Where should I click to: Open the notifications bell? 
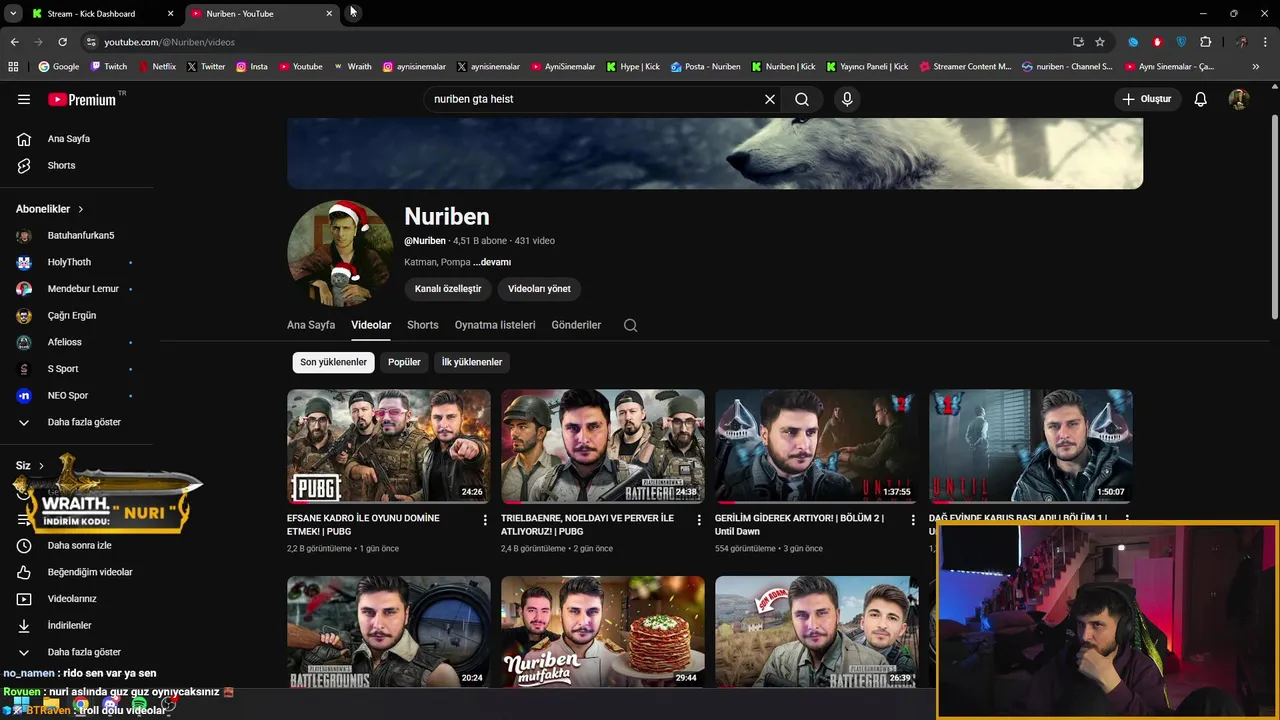[1201, 99]
